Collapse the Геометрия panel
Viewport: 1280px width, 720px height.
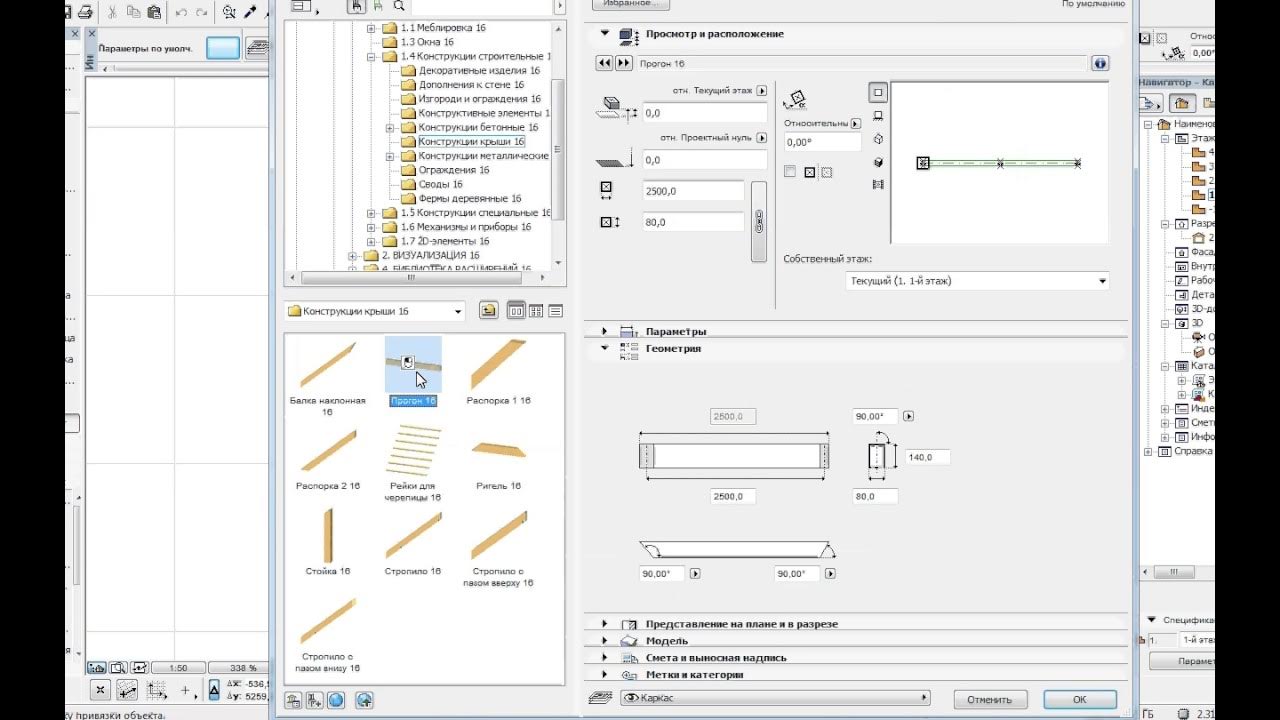click(604, 348)
